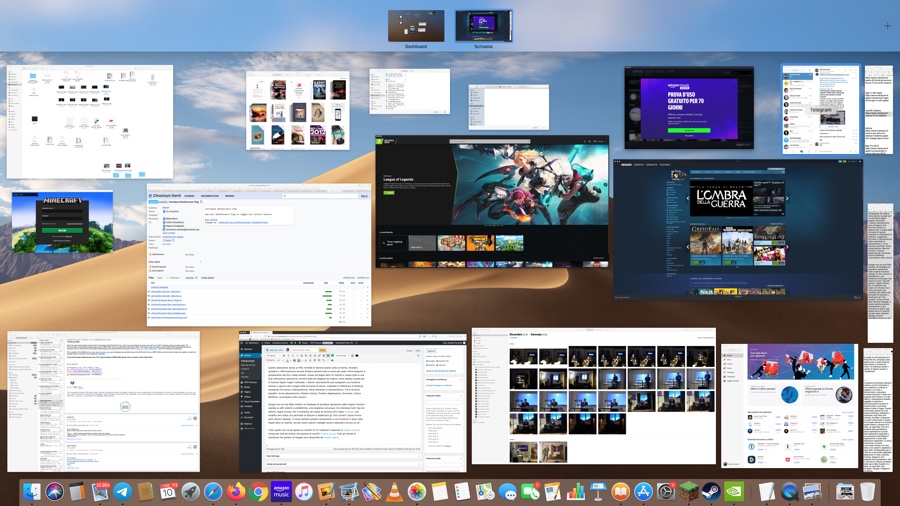Open the Minecraft Dock icon
Image resolution: width=900 pixels, height=506 pixels.
point(688,492)
